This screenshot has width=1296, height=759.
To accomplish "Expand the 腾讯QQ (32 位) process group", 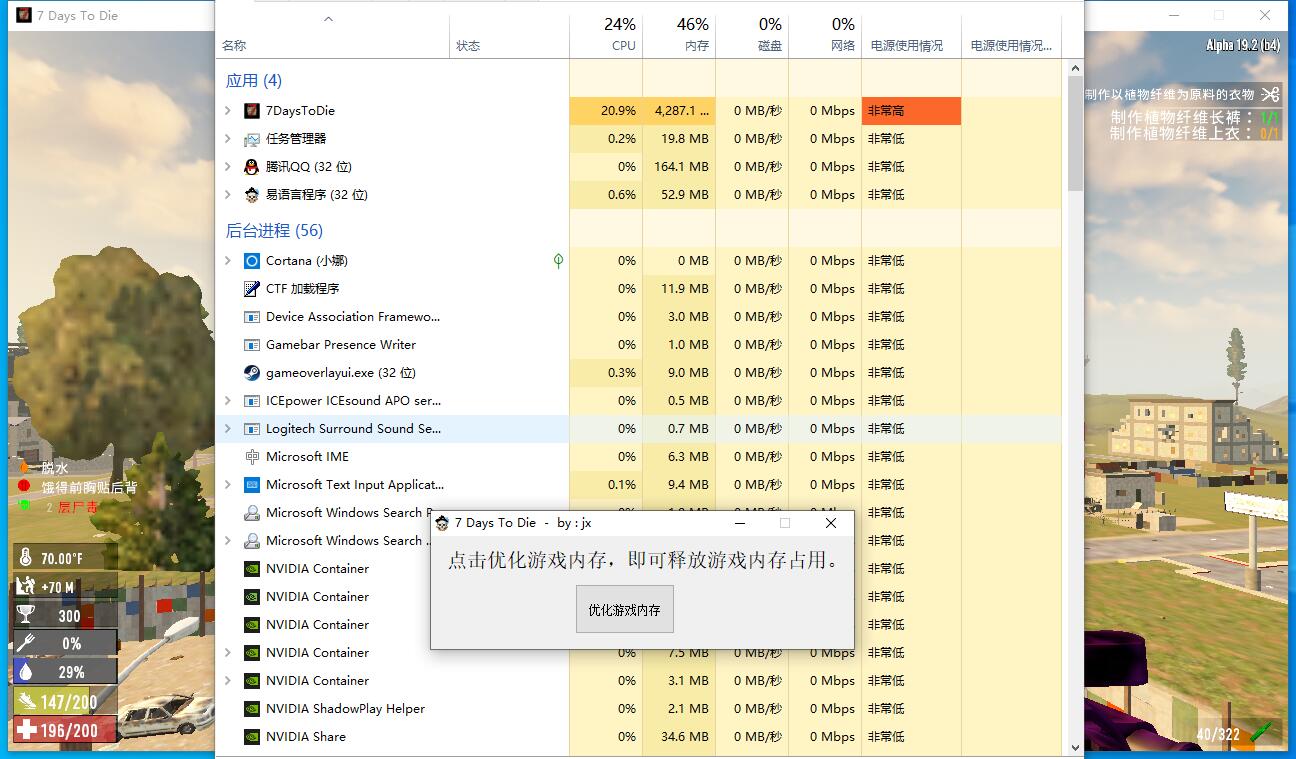I will pyautogui.click(x=228, y=167).
